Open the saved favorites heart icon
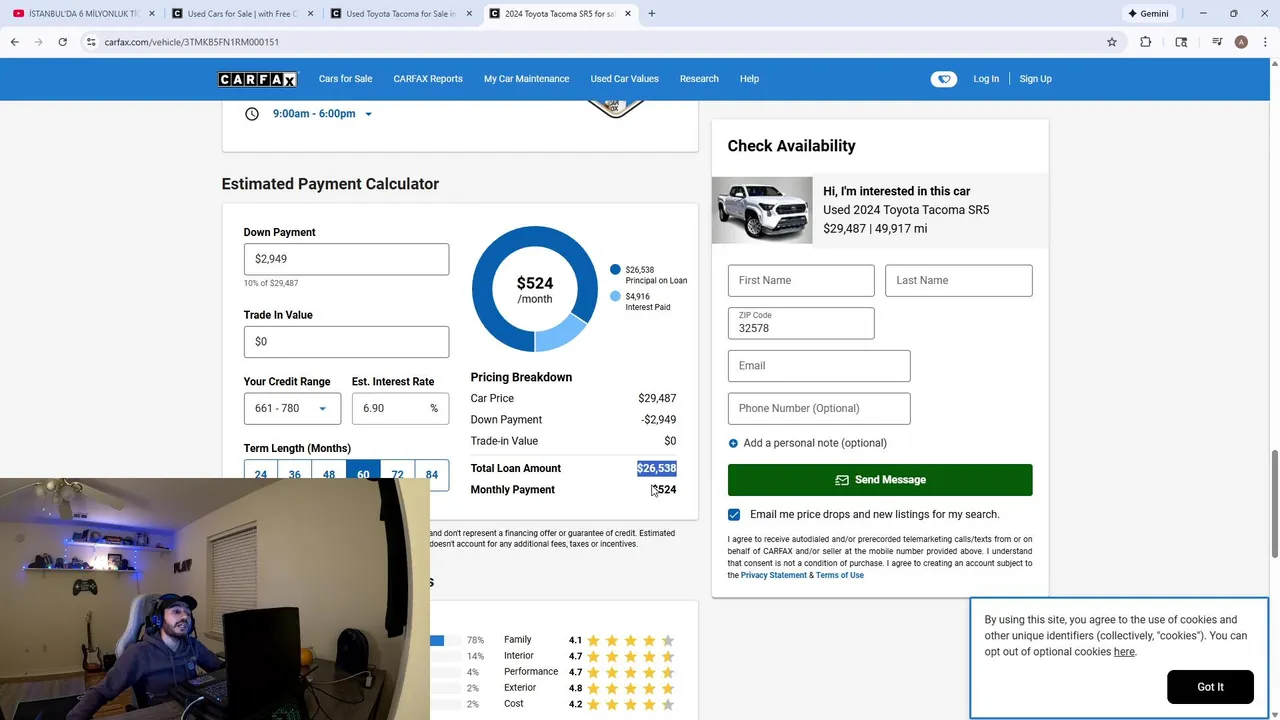The height and width of the screenshot is (720, 1280). click(x=943, y=79)
